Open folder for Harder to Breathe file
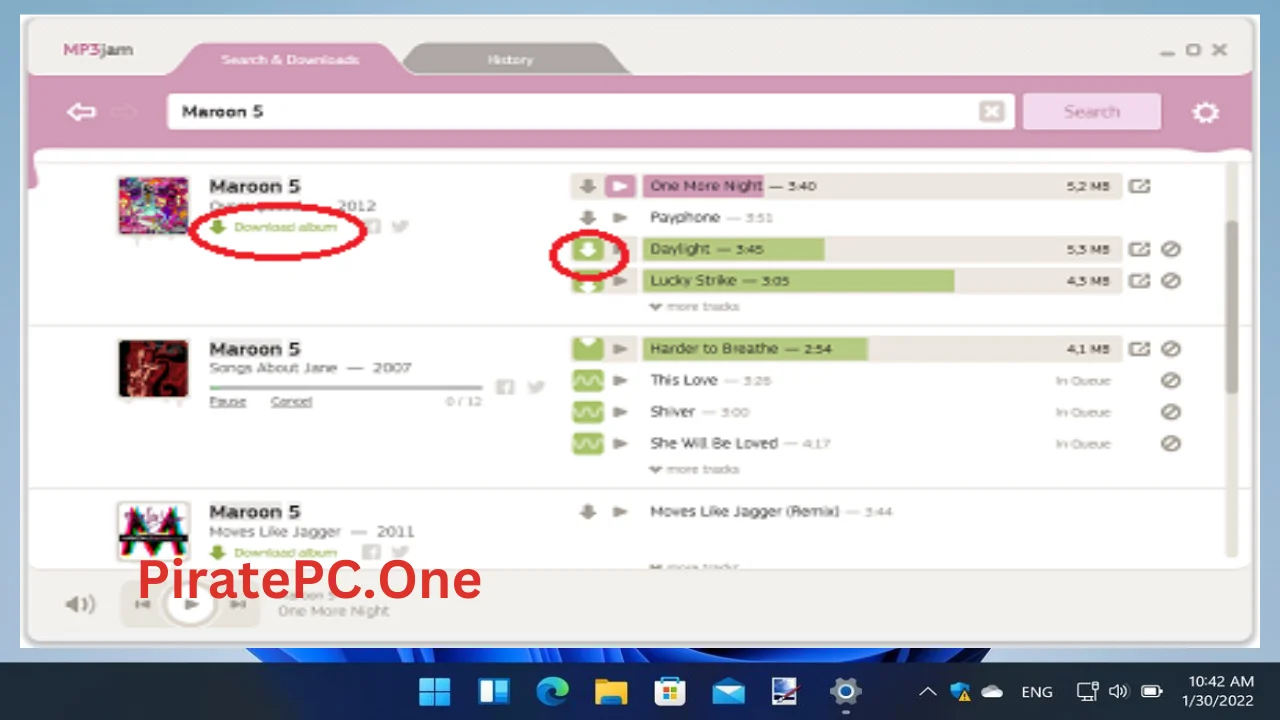Image resolution: width=1280 pixels, height=720 pixels. click(x=1140, y=349)
